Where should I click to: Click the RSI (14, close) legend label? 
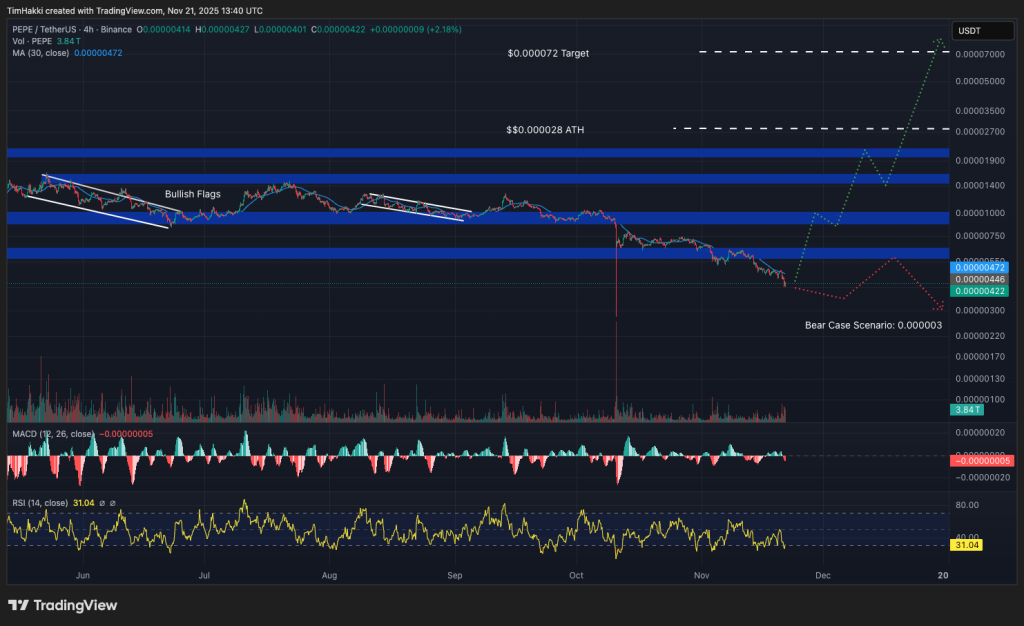tap(40, 503)
